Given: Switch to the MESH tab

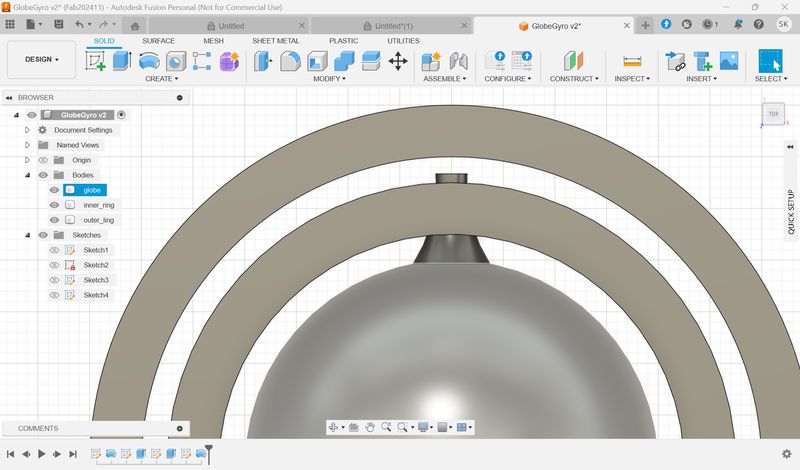Looking at the screenshot, I should pos(213,41).
